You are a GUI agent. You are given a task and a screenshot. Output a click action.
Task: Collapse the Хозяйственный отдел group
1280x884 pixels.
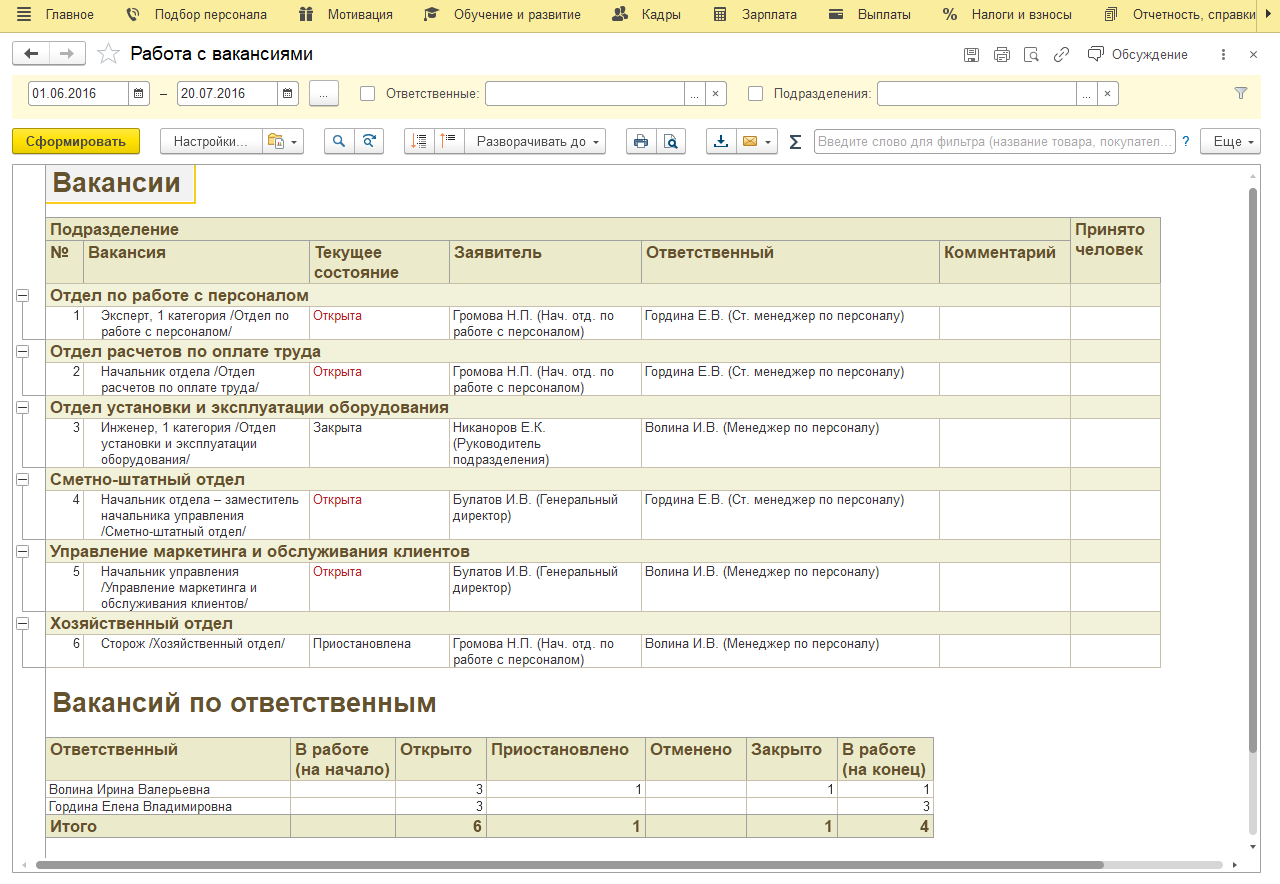pyautogui.click(x=22, y=624)
